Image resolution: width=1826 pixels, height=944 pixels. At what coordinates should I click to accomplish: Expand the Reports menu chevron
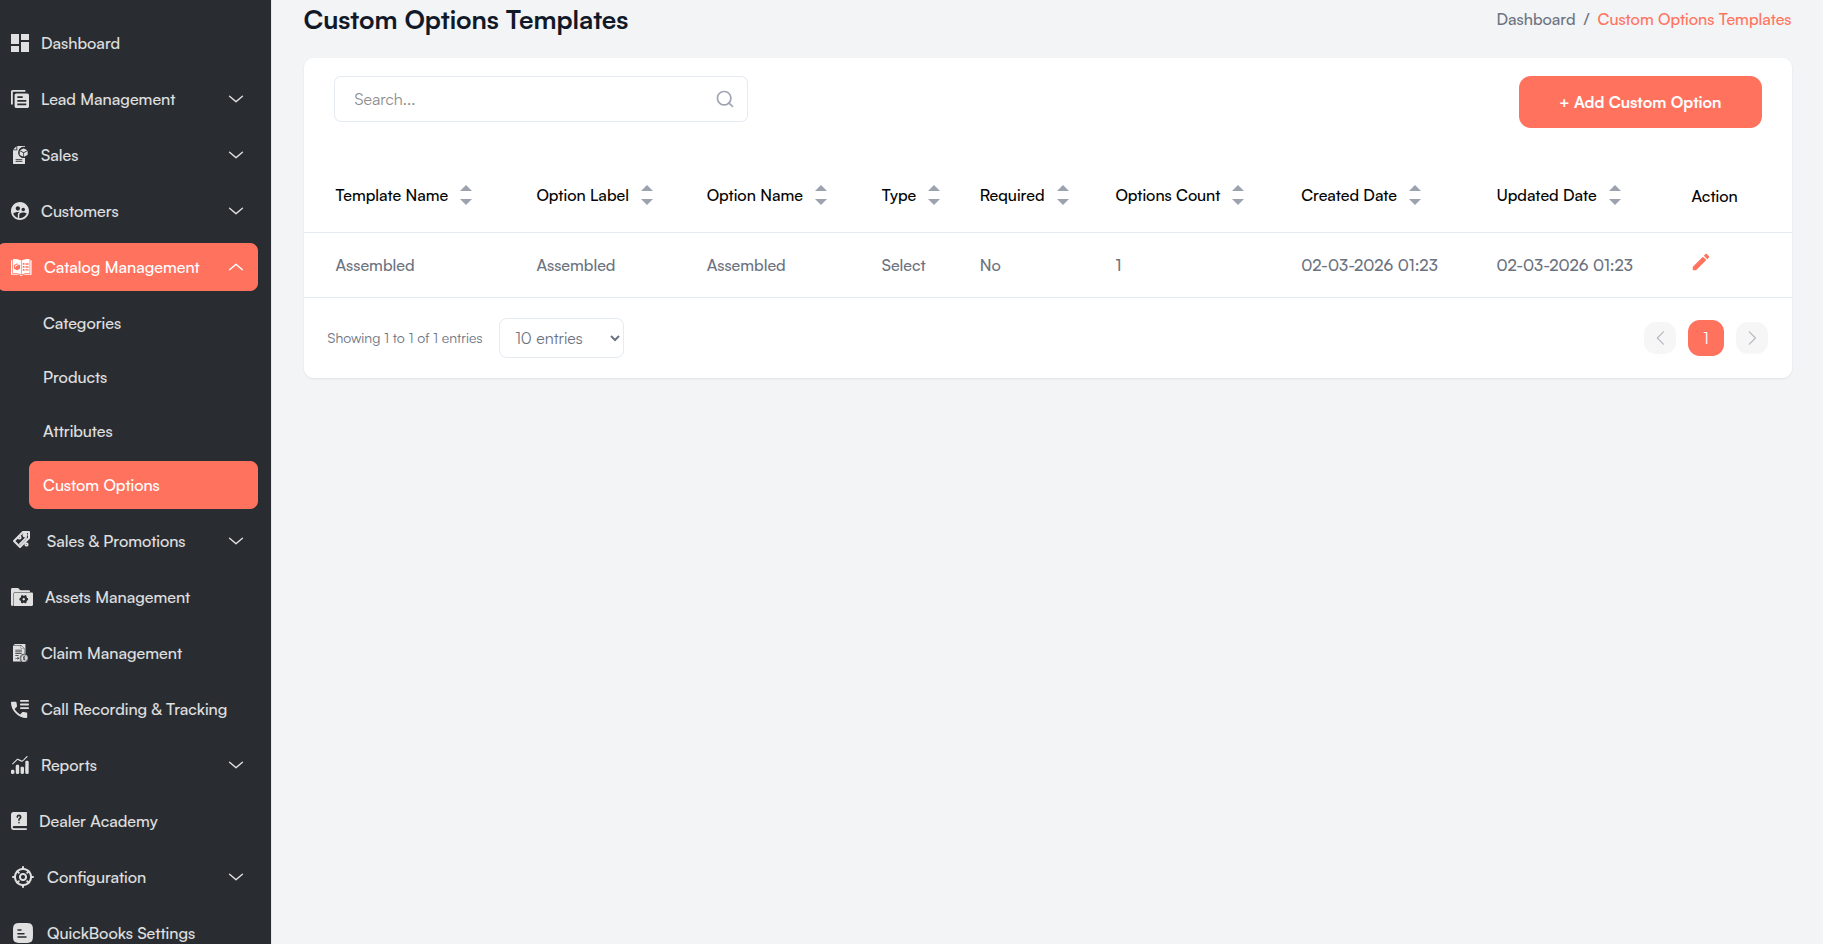point(236,765)
